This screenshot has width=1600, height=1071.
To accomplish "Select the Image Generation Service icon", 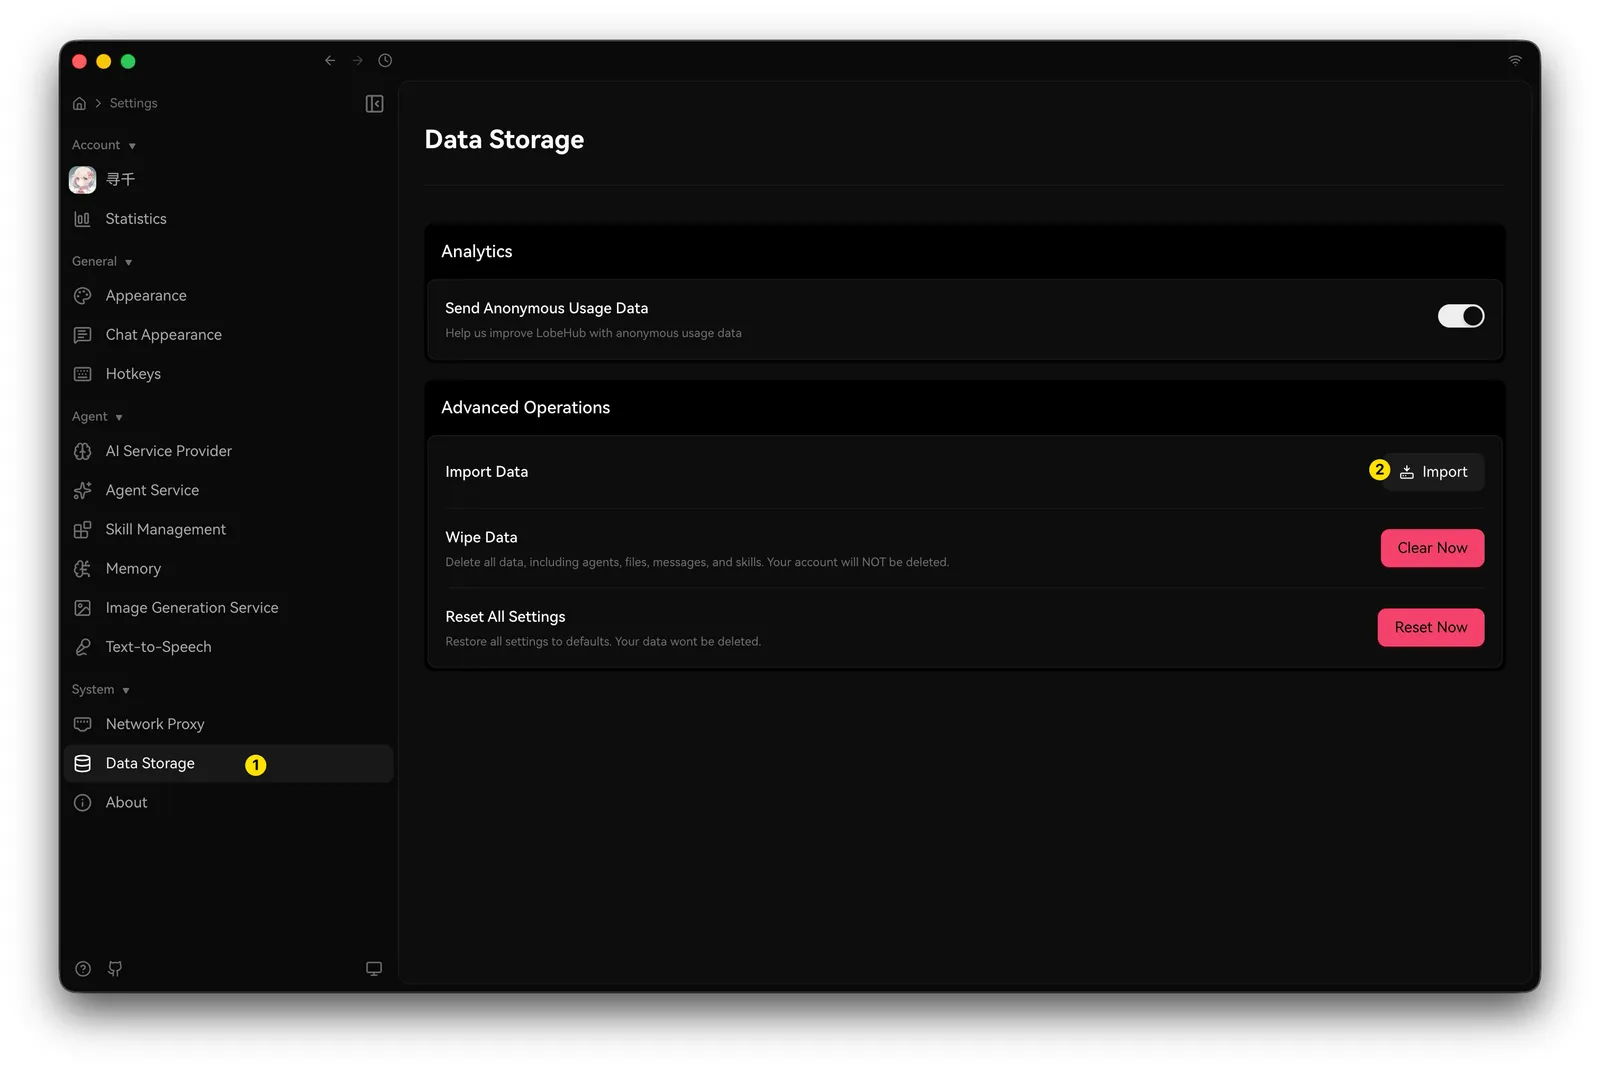I will click(83, 607).
